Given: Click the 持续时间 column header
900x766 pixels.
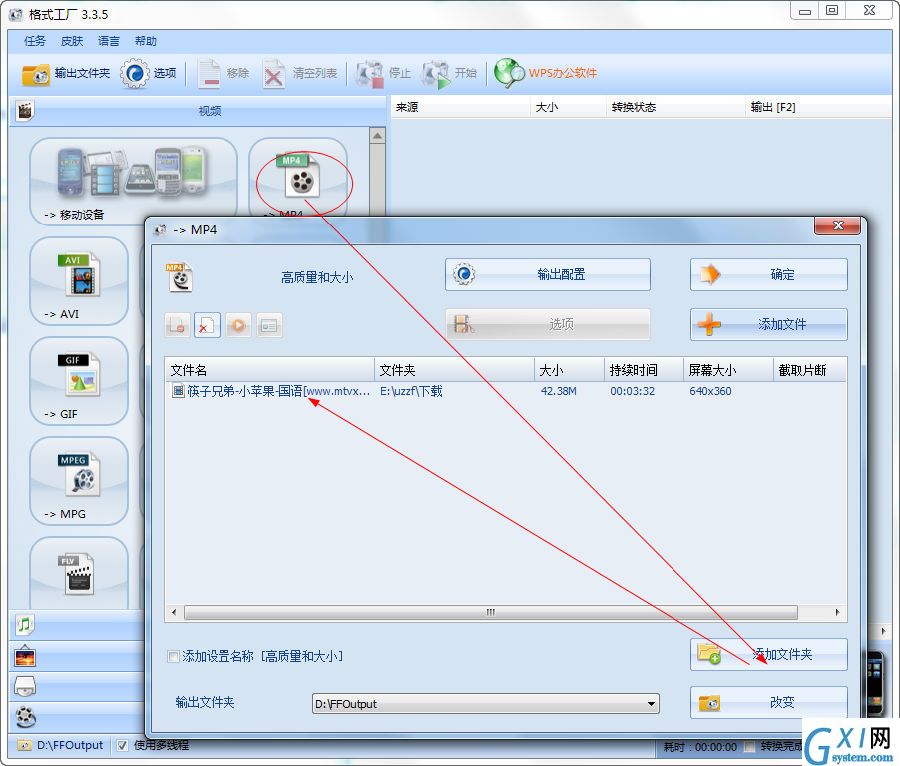Looking at the screenshot, I should point(644,370).
